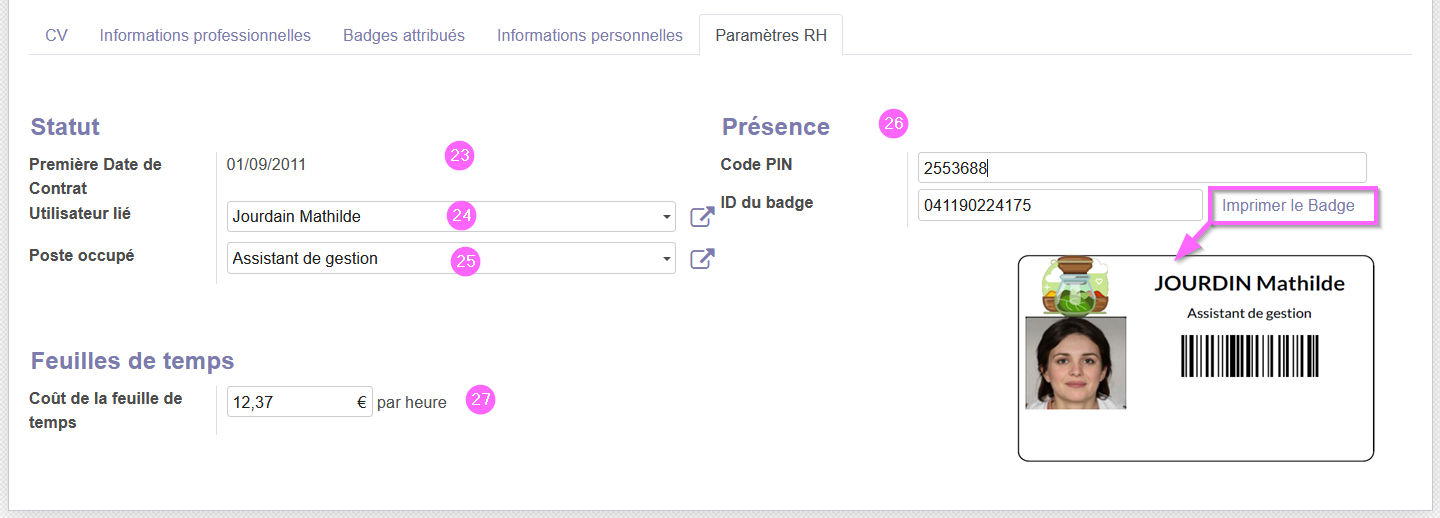
Task: Edit the Code PIN field
Action: pos(1142,168)
